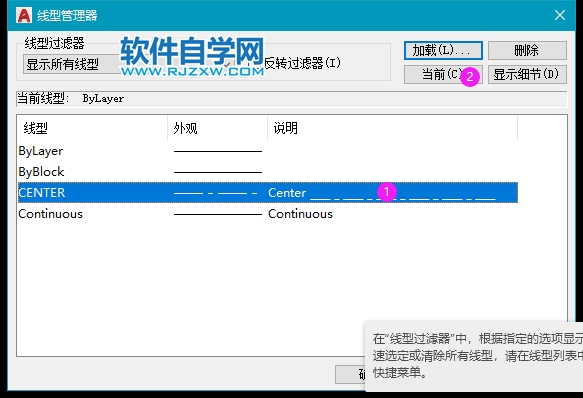Click the Continuous description cell
Image resolution: width=583 pixels, height=398 pixels.
coord(300,214)
